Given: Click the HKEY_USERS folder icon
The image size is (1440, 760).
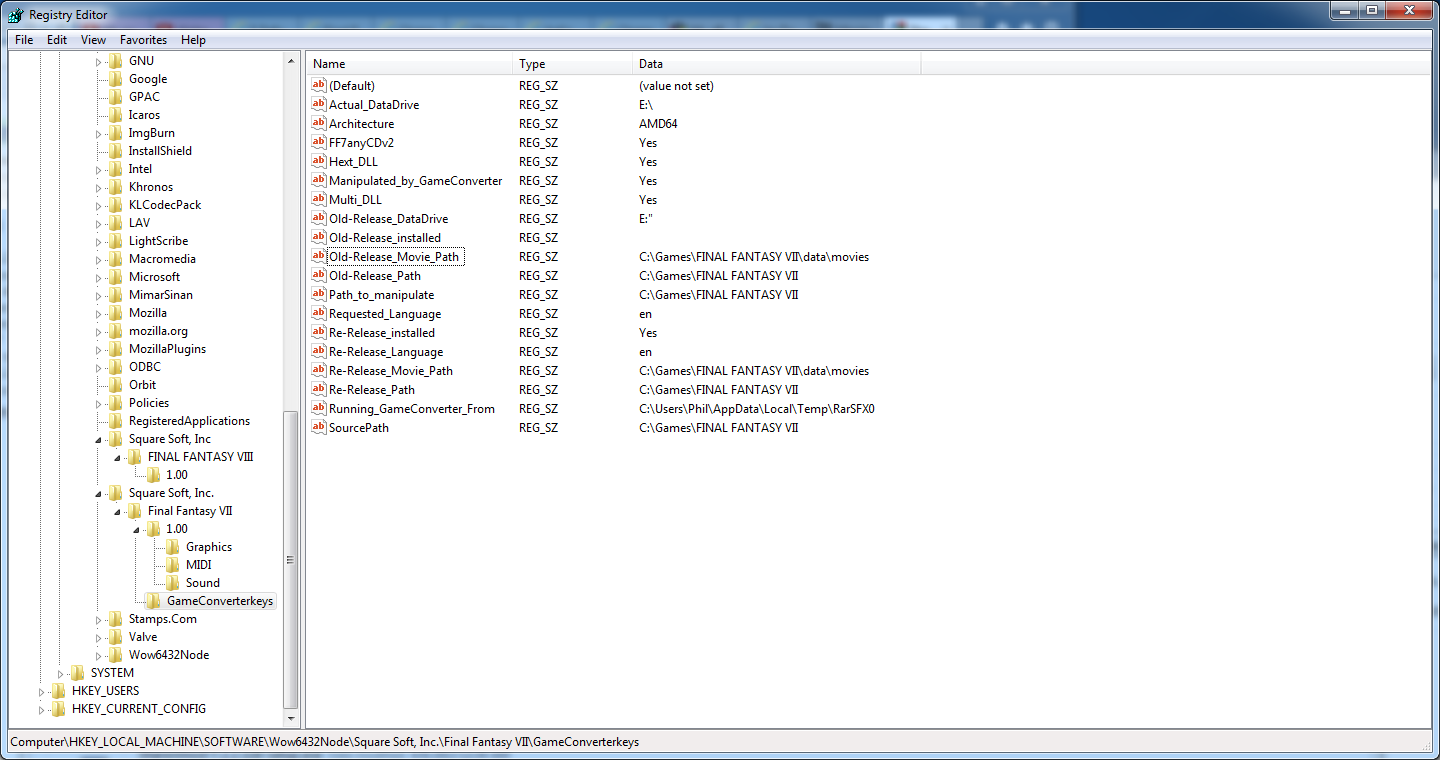Looking at the screenshot, I should [59, 691].
